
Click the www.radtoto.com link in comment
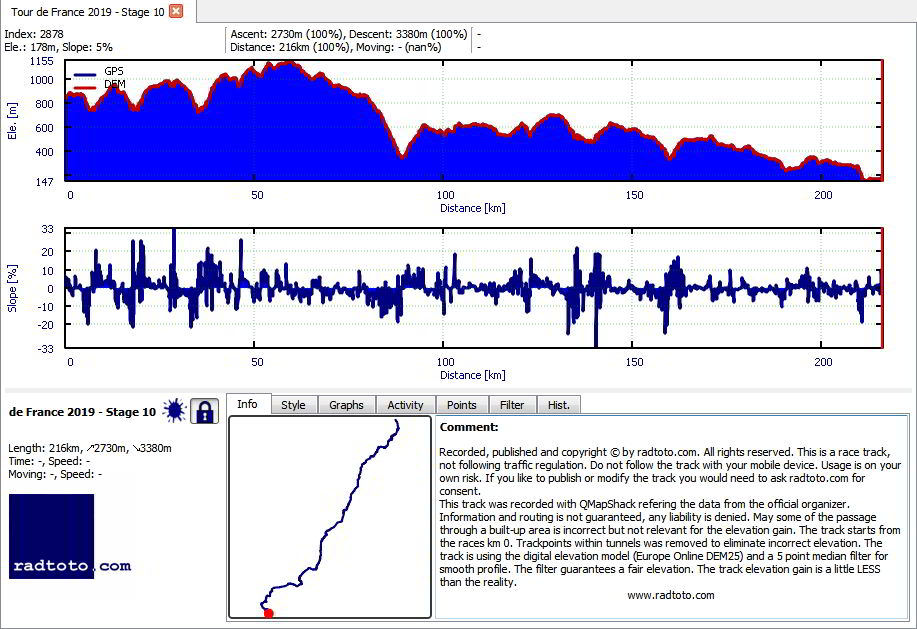point(671,595)
